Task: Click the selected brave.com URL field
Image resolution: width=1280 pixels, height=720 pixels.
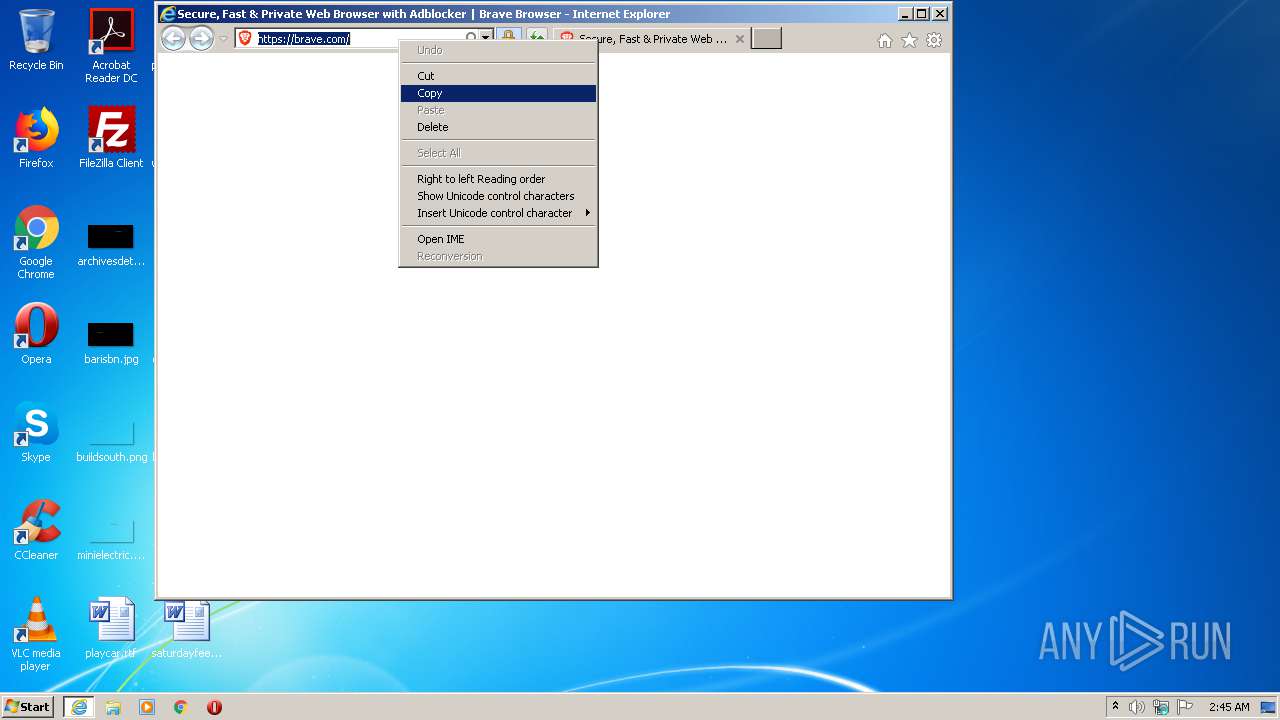Action: [x=304, y=38]
